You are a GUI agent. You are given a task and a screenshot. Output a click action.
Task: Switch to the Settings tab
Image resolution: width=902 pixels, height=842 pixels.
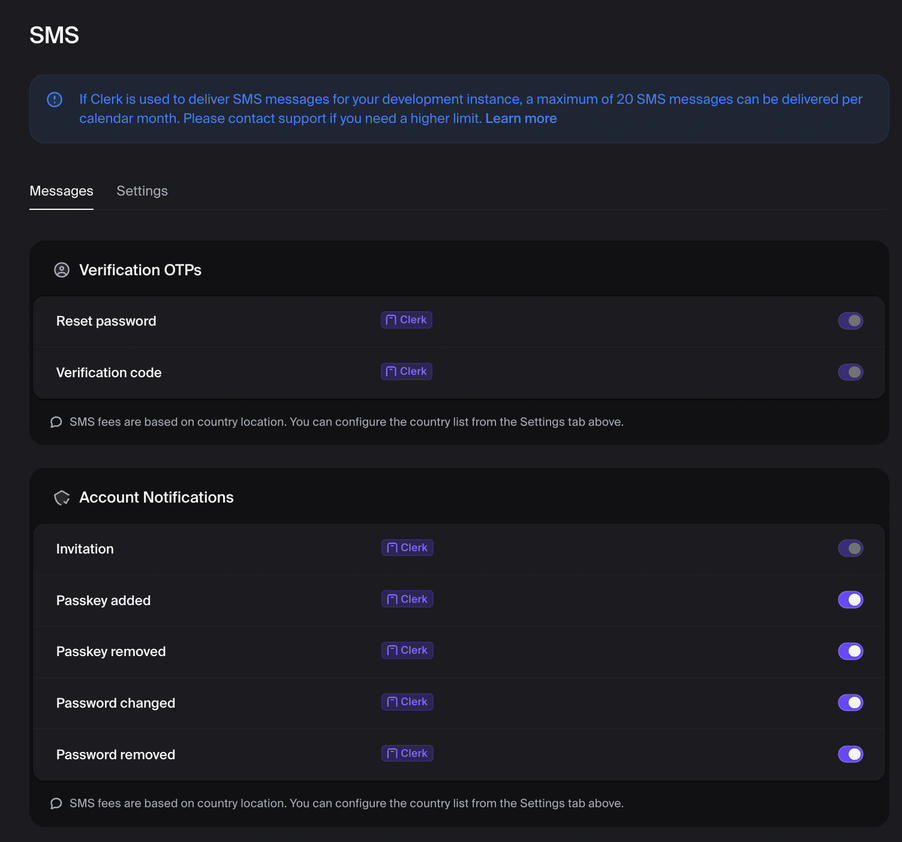coord(141,190)
